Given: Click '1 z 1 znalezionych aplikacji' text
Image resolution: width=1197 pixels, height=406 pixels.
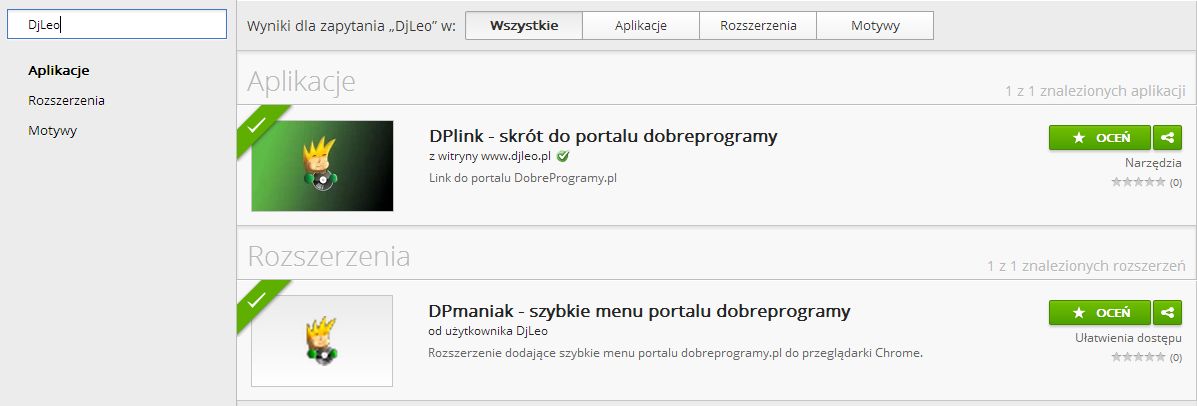Looking at the screenshot, I should (x=1095, y=92).
